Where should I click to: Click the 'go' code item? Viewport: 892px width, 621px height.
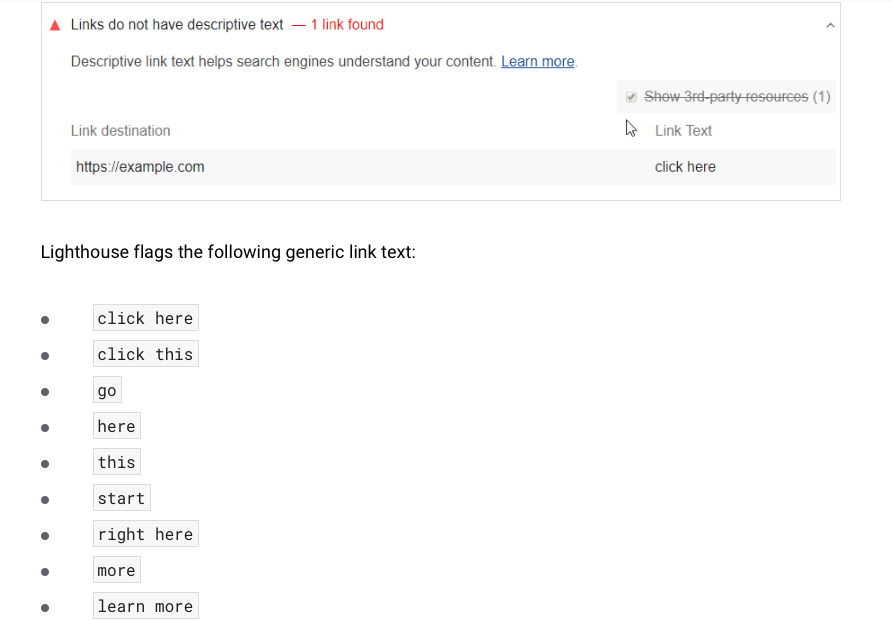[x=107, y=390]
